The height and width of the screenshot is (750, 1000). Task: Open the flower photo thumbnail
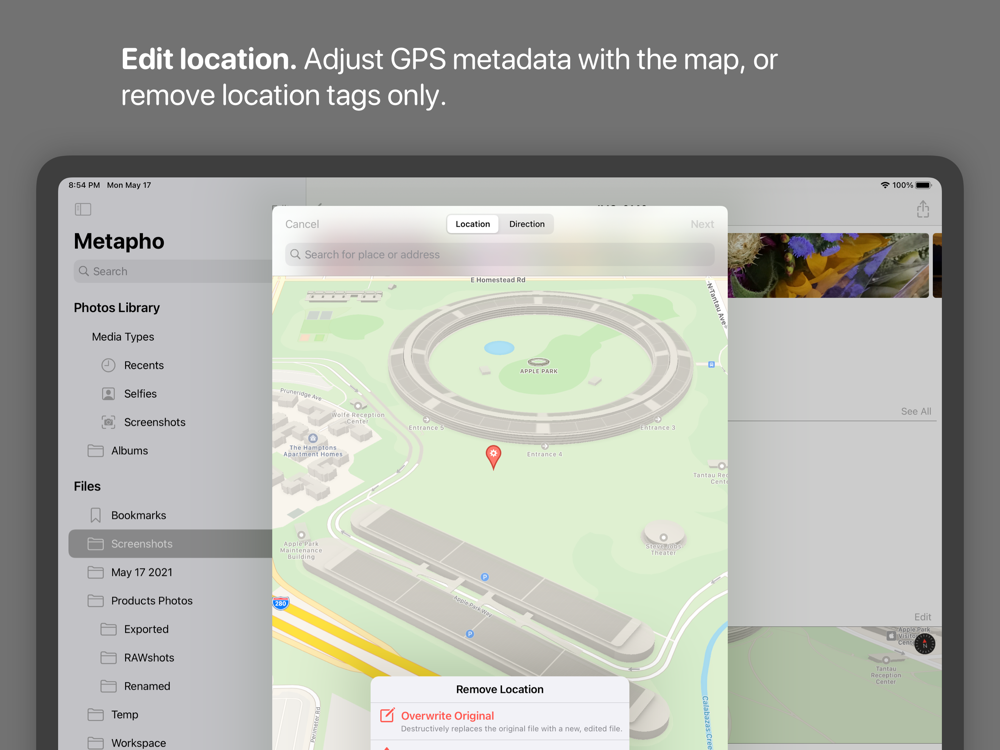[x=828, y=265]
